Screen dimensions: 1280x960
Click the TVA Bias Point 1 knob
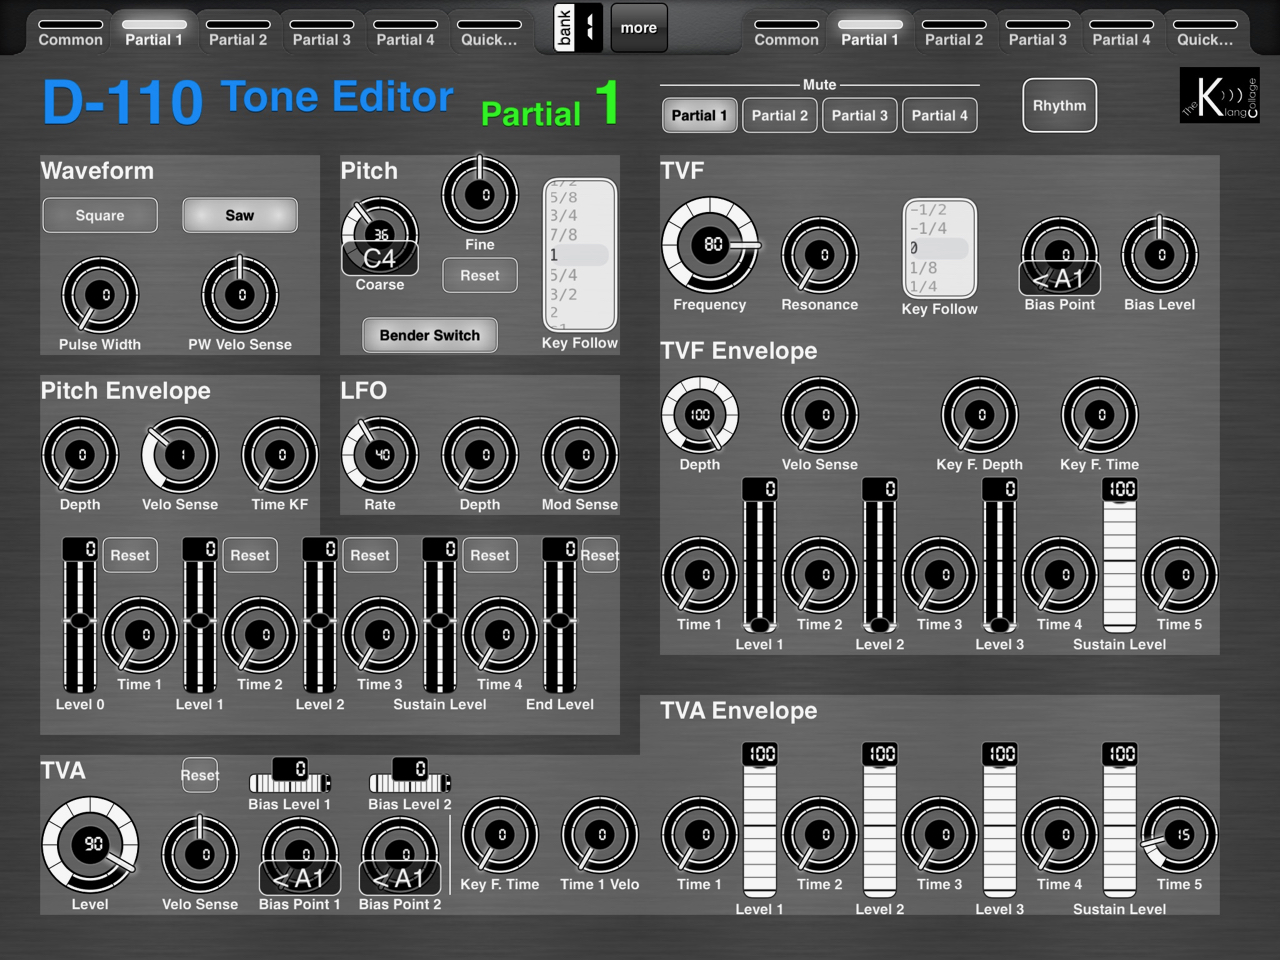click(x=300, y=856)
